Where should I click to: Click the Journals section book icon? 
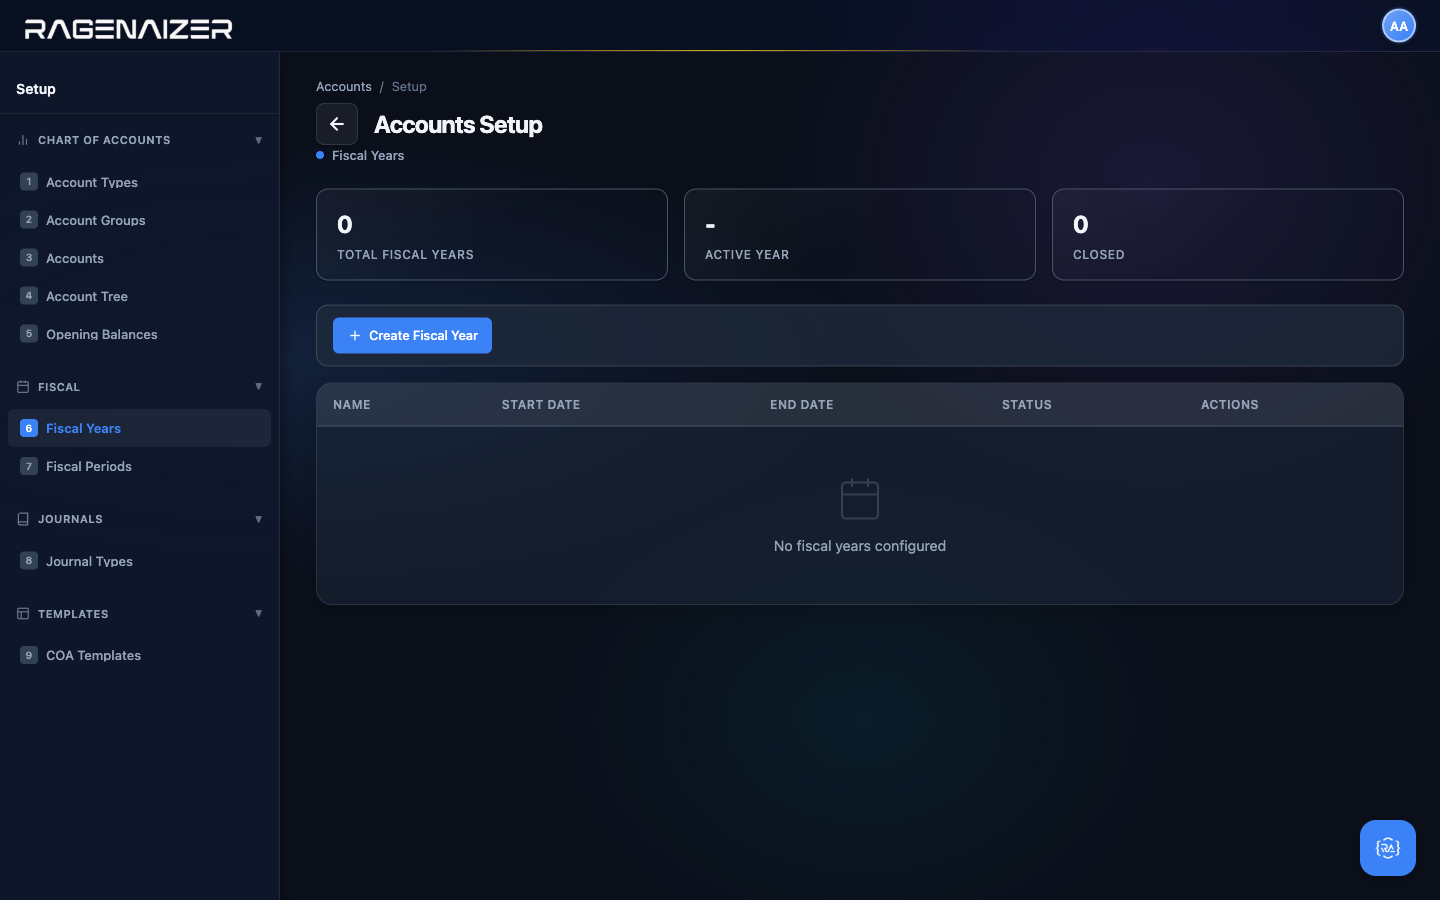point(23,519)
